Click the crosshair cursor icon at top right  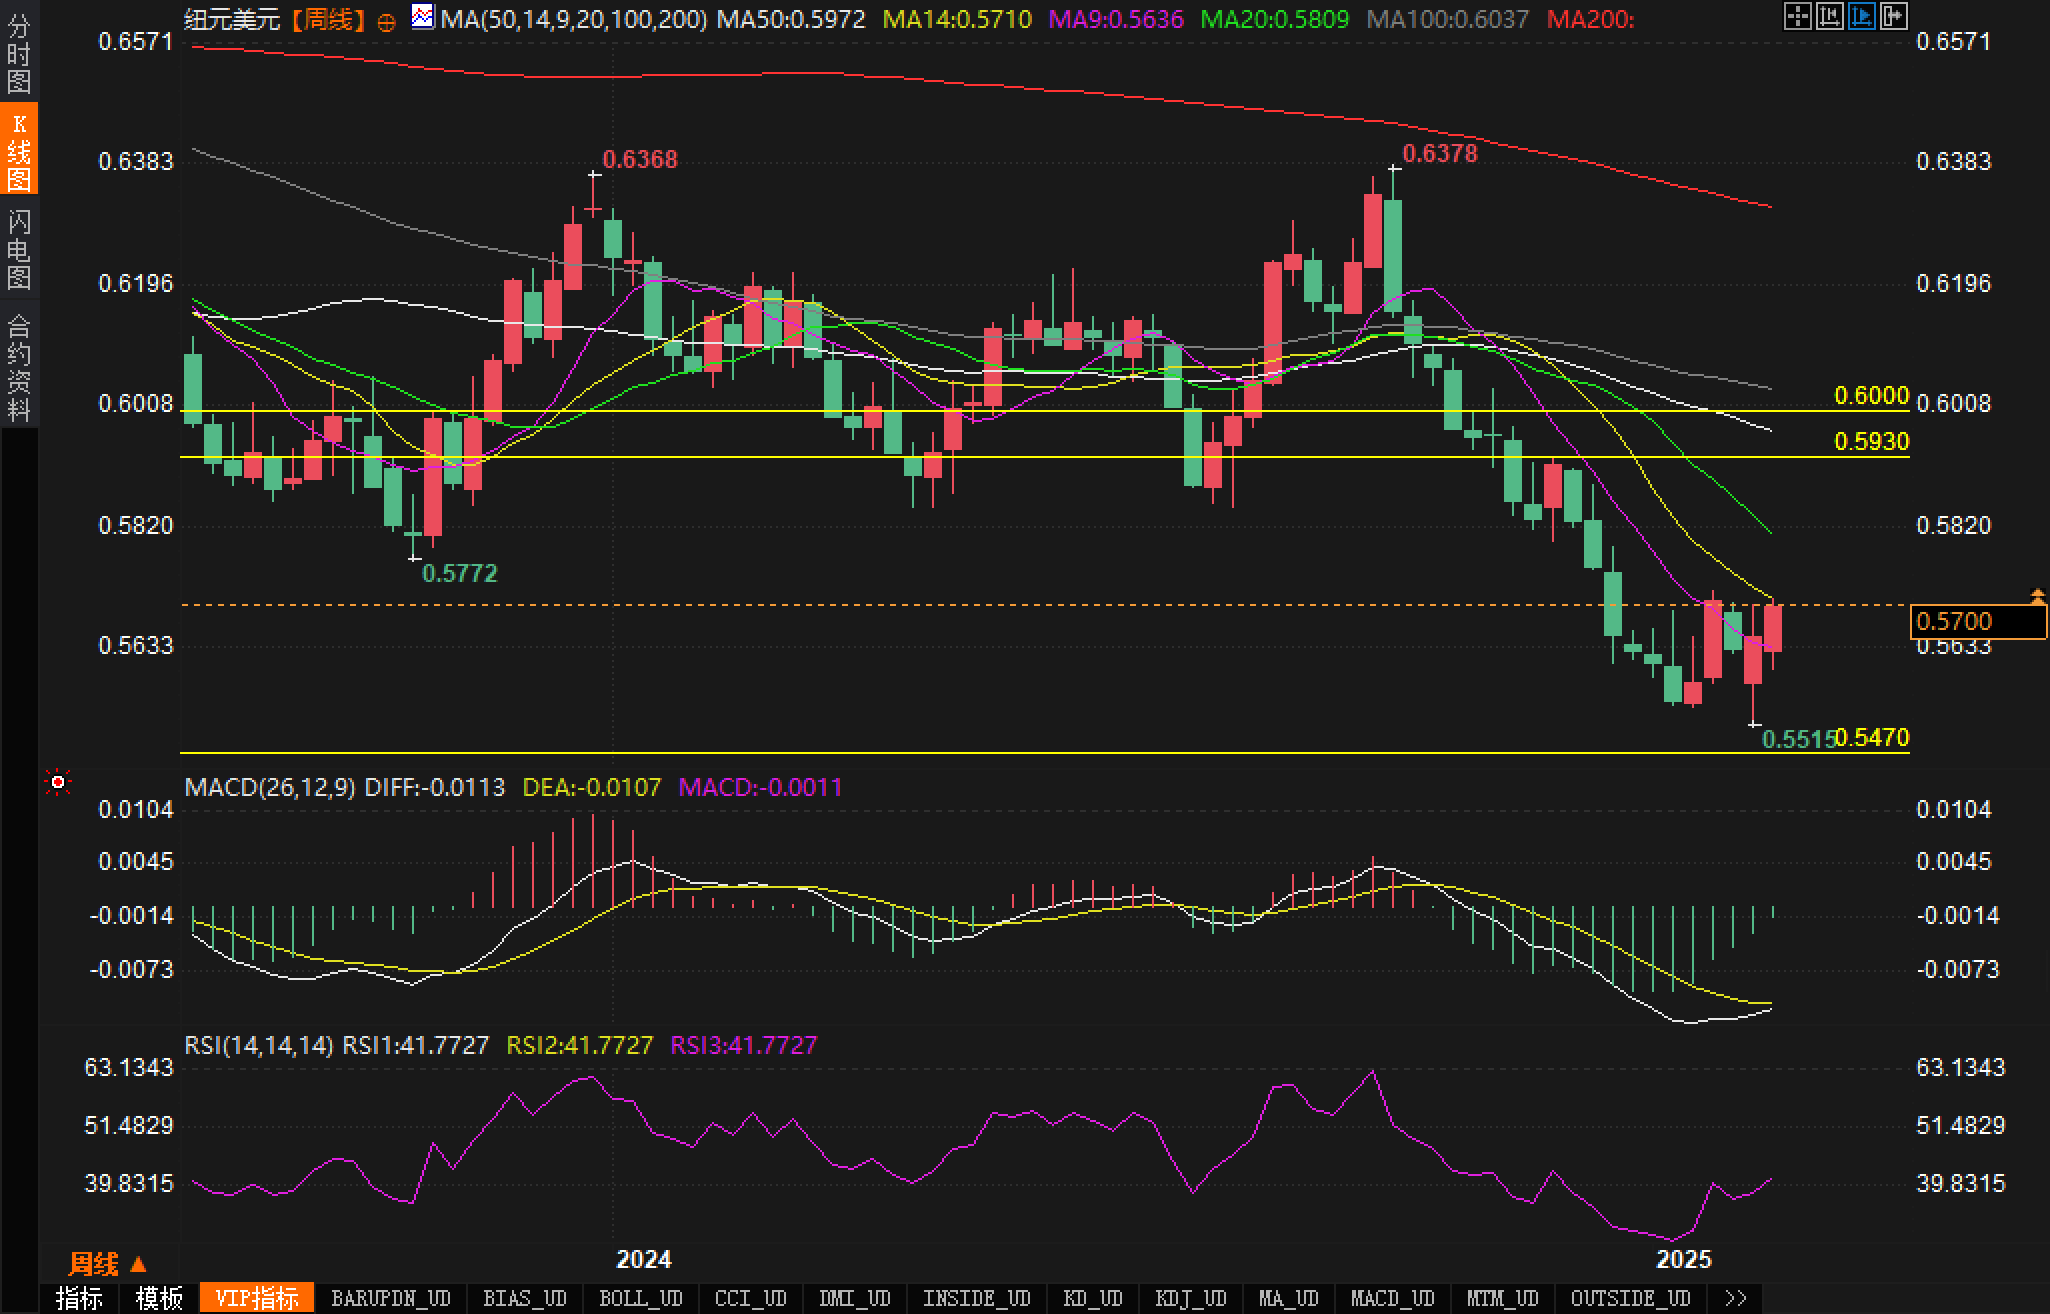coord(1797,16)
